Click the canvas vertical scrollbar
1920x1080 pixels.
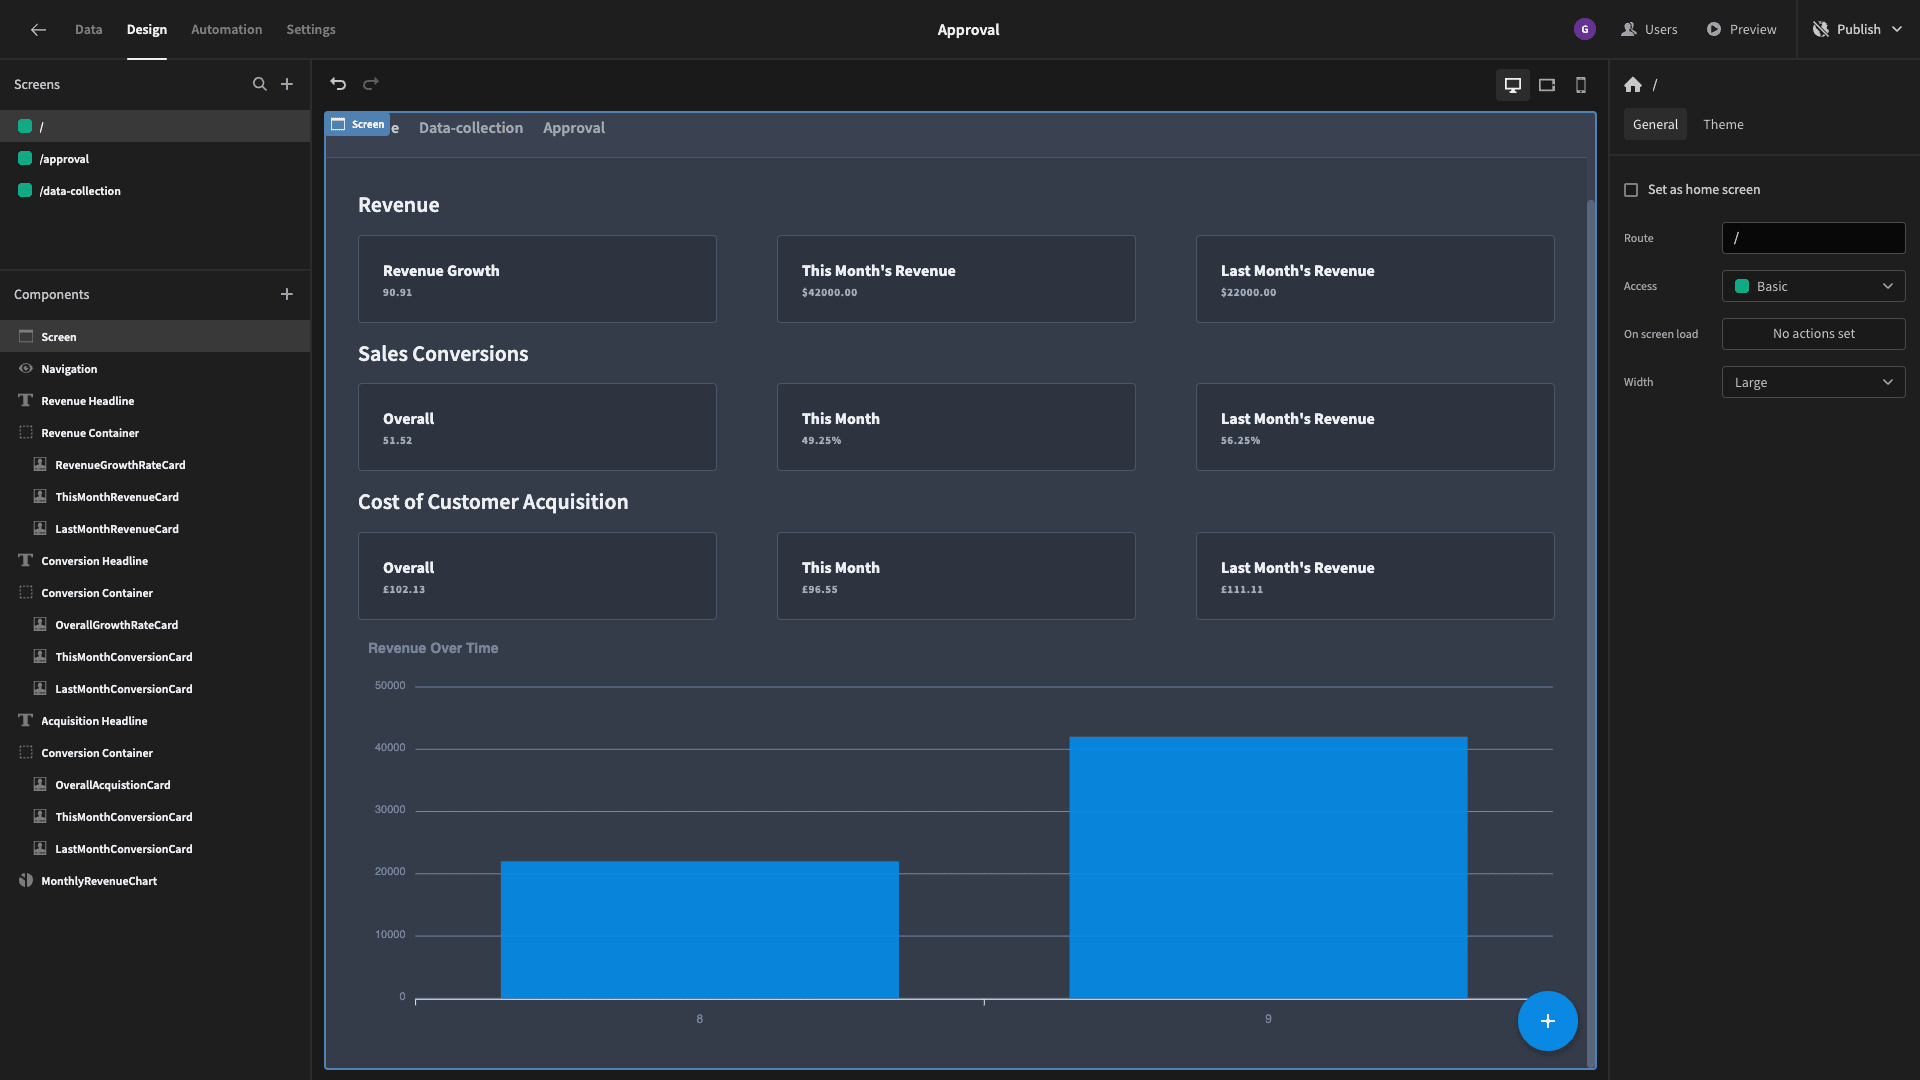pyautogui.click(x=1590, y=632)
